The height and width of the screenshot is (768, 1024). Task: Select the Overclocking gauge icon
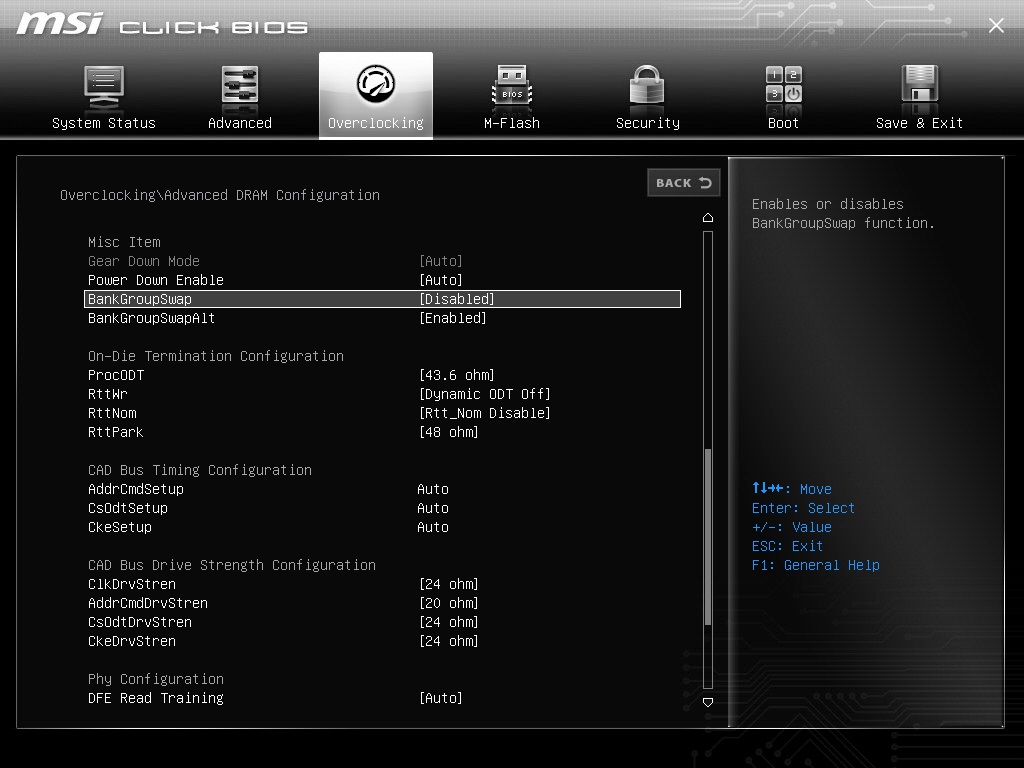[376, 84]
